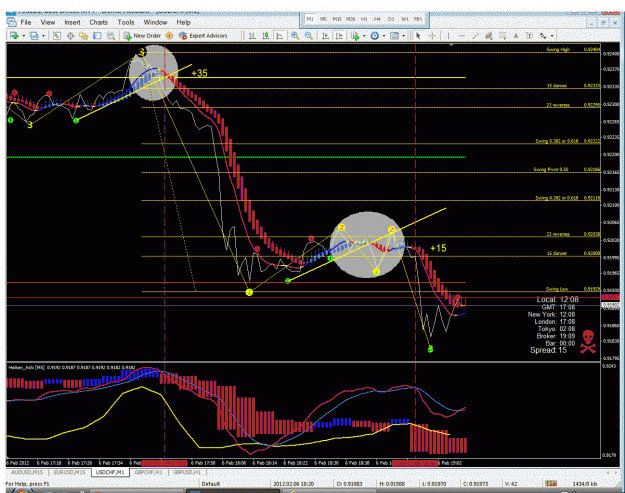Select the Horizontal Line drawing tool
625x493 pixels.
tap(462, 36)
